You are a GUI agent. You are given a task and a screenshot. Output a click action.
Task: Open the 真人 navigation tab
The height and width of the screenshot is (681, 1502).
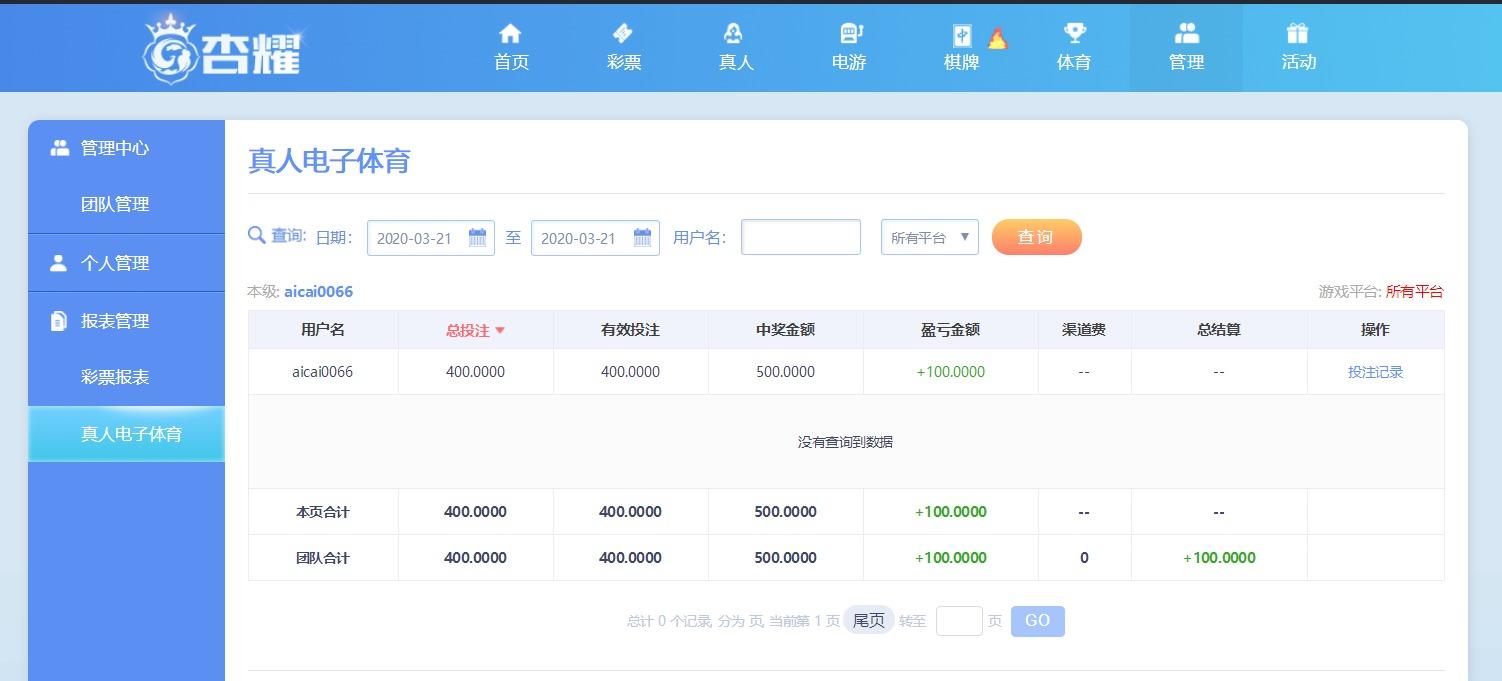[x=735, y=47]
